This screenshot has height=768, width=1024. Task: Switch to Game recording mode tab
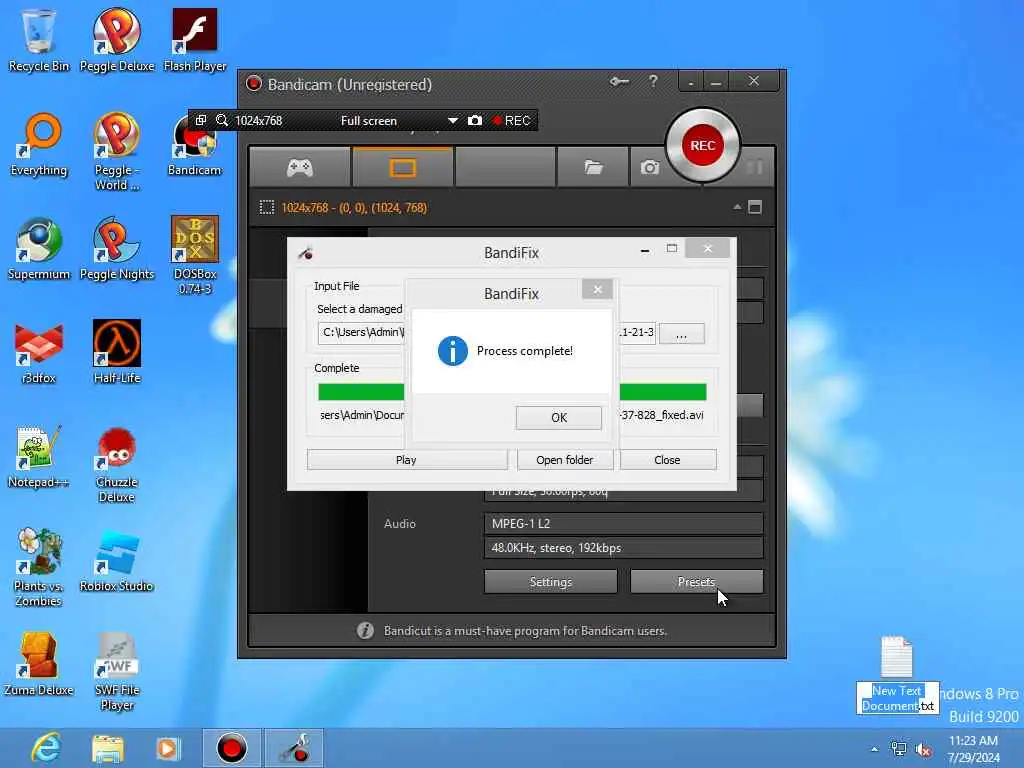(300, 168)
